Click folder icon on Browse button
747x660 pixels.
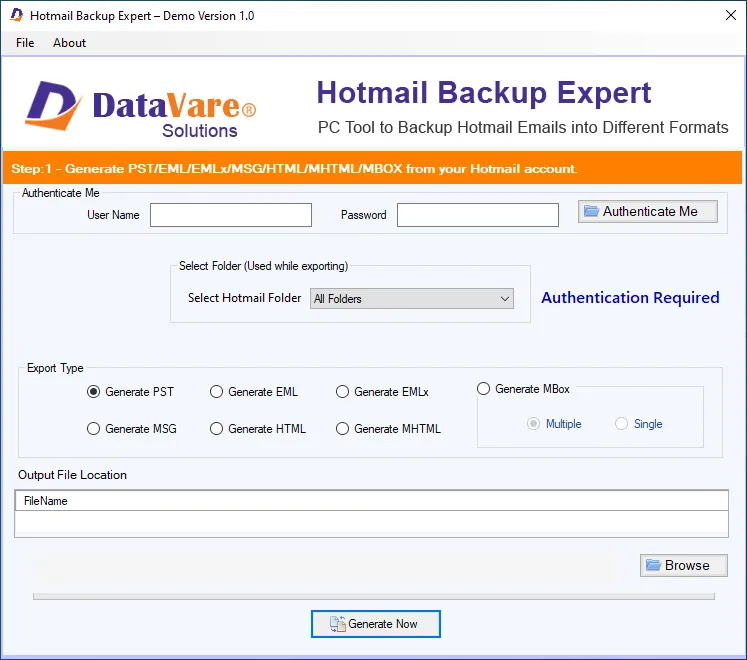[x=653, y=565]
